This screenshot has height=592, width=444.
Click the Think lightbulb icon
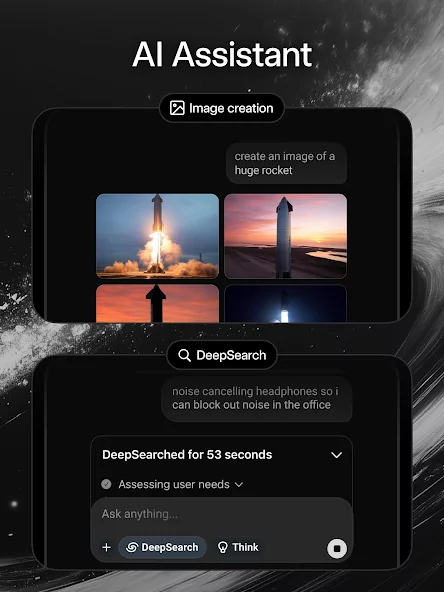point(223,547)
